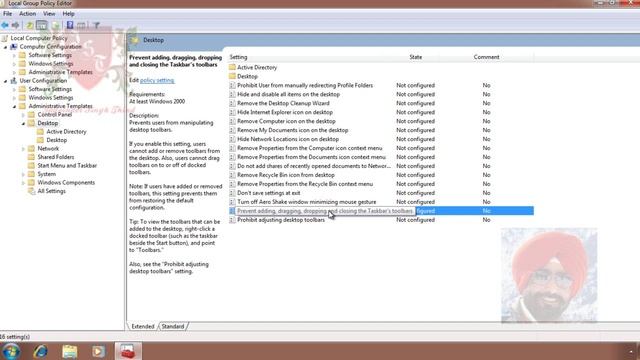Expand the Control Panel tree node
640x360 pixels.
tap(23, 115)
